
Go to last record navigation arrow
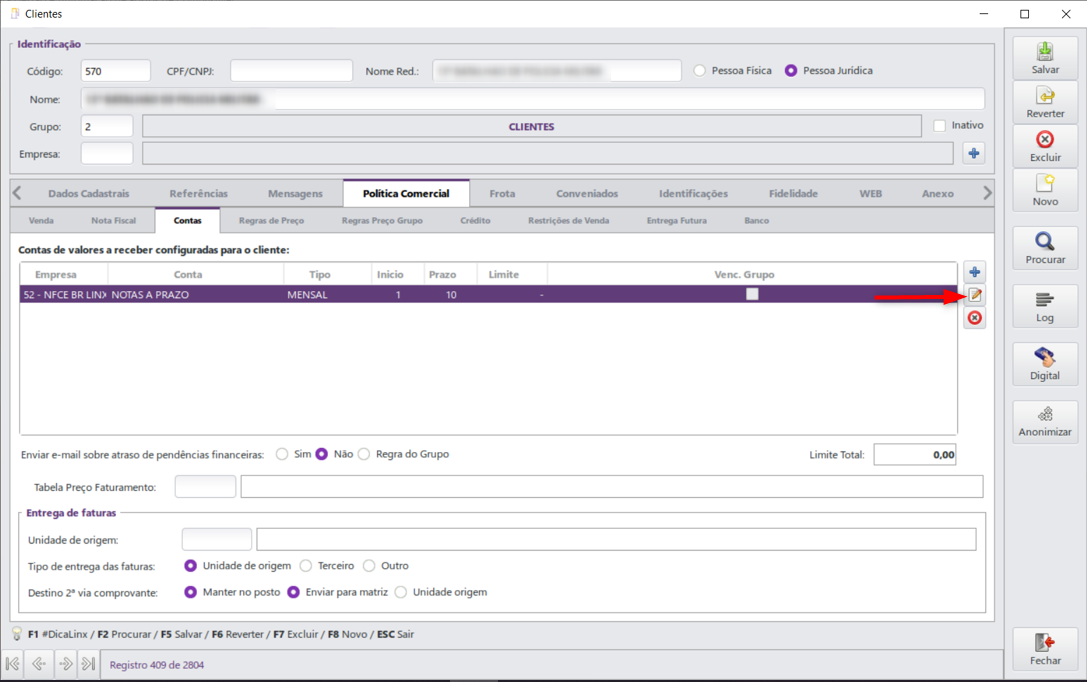coord(88,664)
